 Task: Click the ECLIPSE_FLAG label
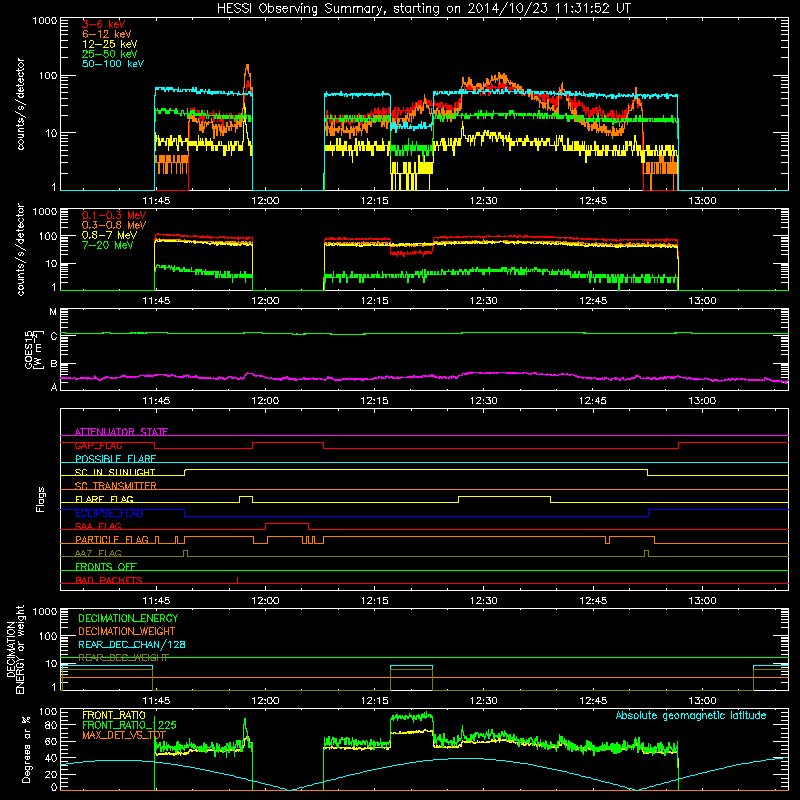109,513
